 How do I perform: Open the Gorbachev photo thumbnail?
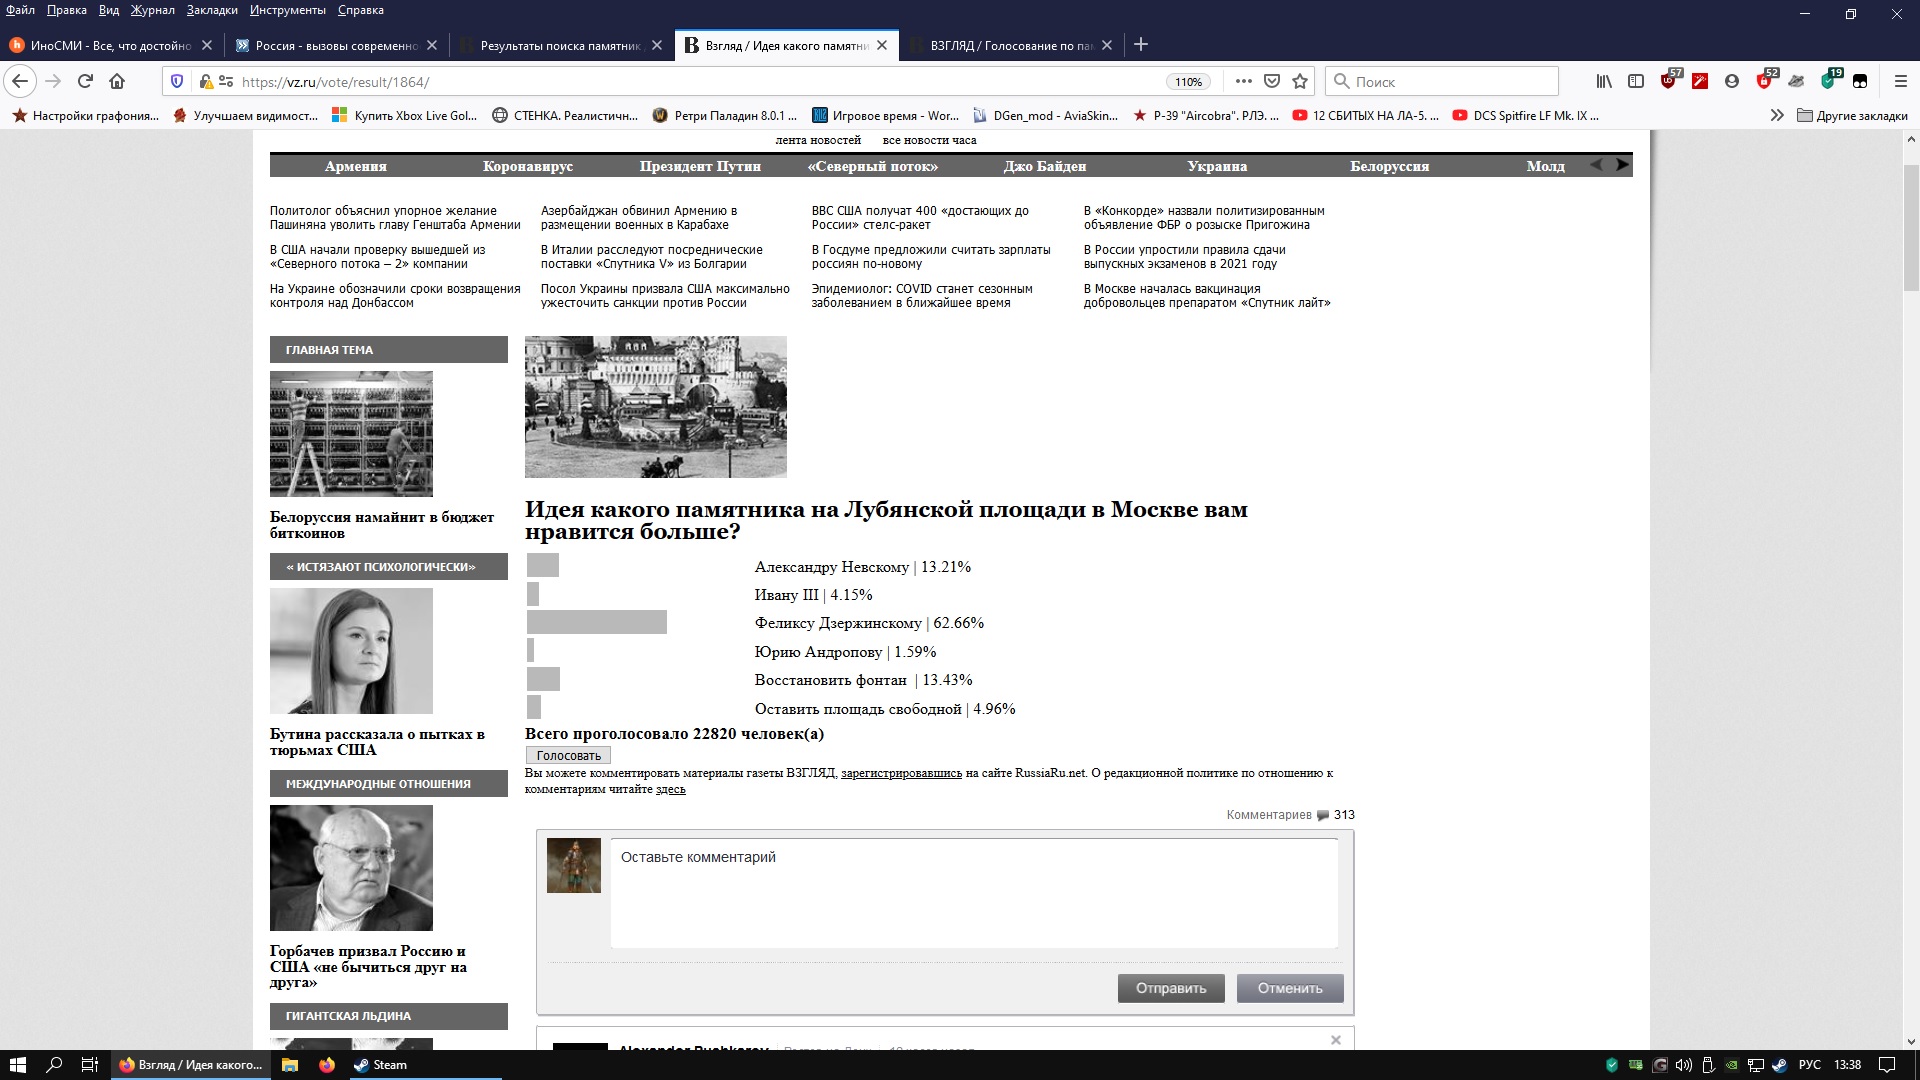[351, 868]
